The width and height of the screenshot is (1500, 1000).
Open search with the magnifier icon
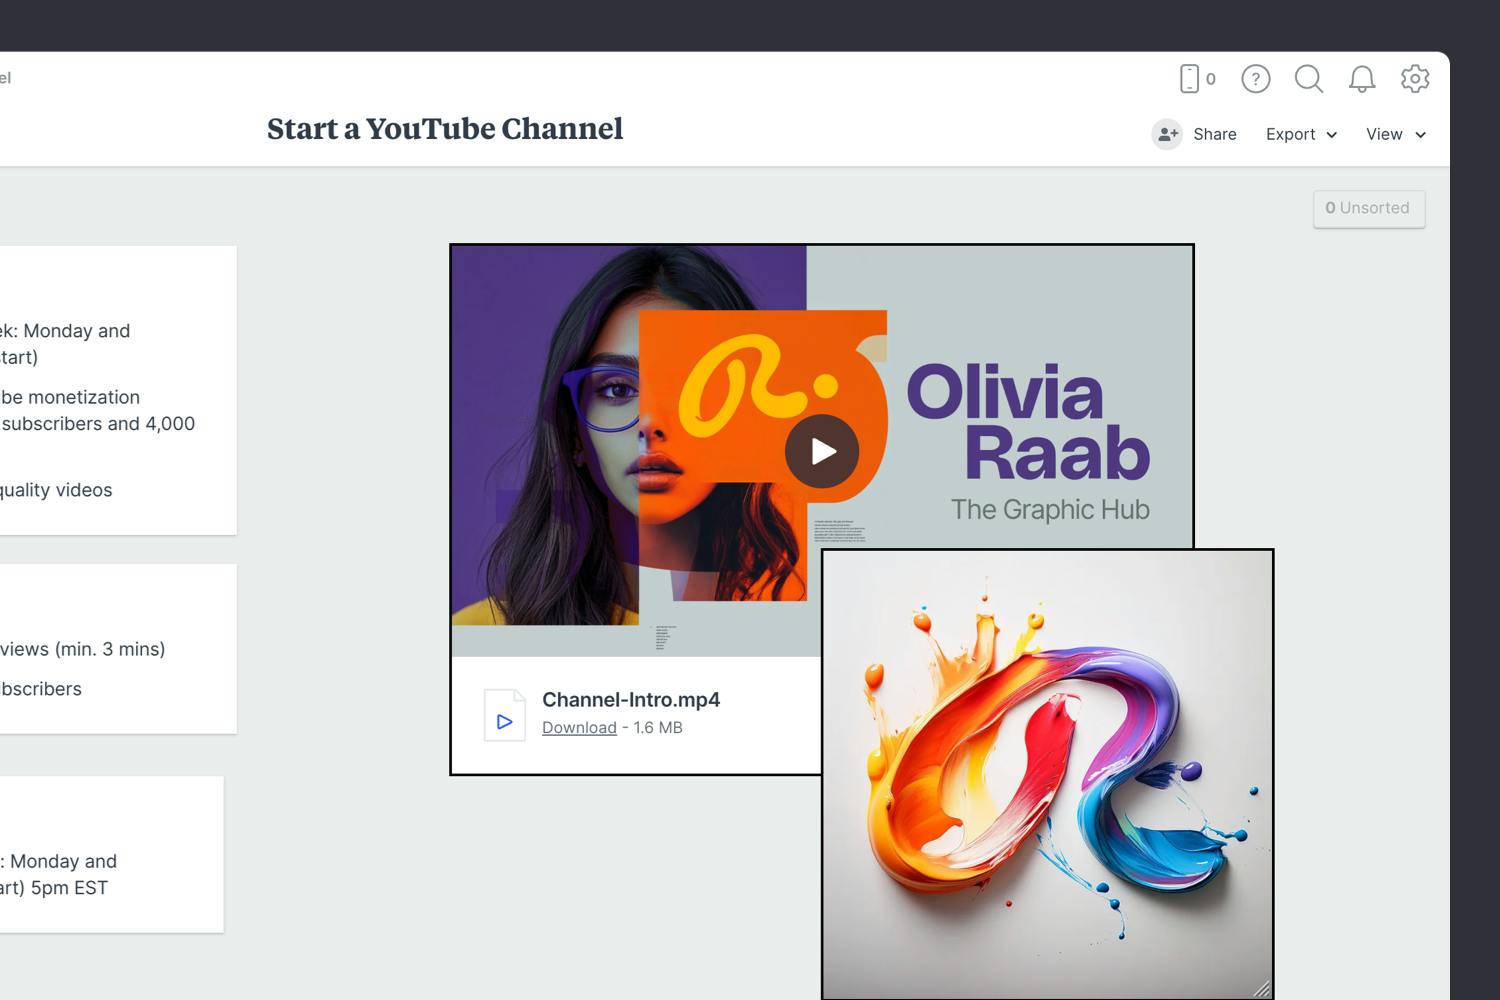1309,79
